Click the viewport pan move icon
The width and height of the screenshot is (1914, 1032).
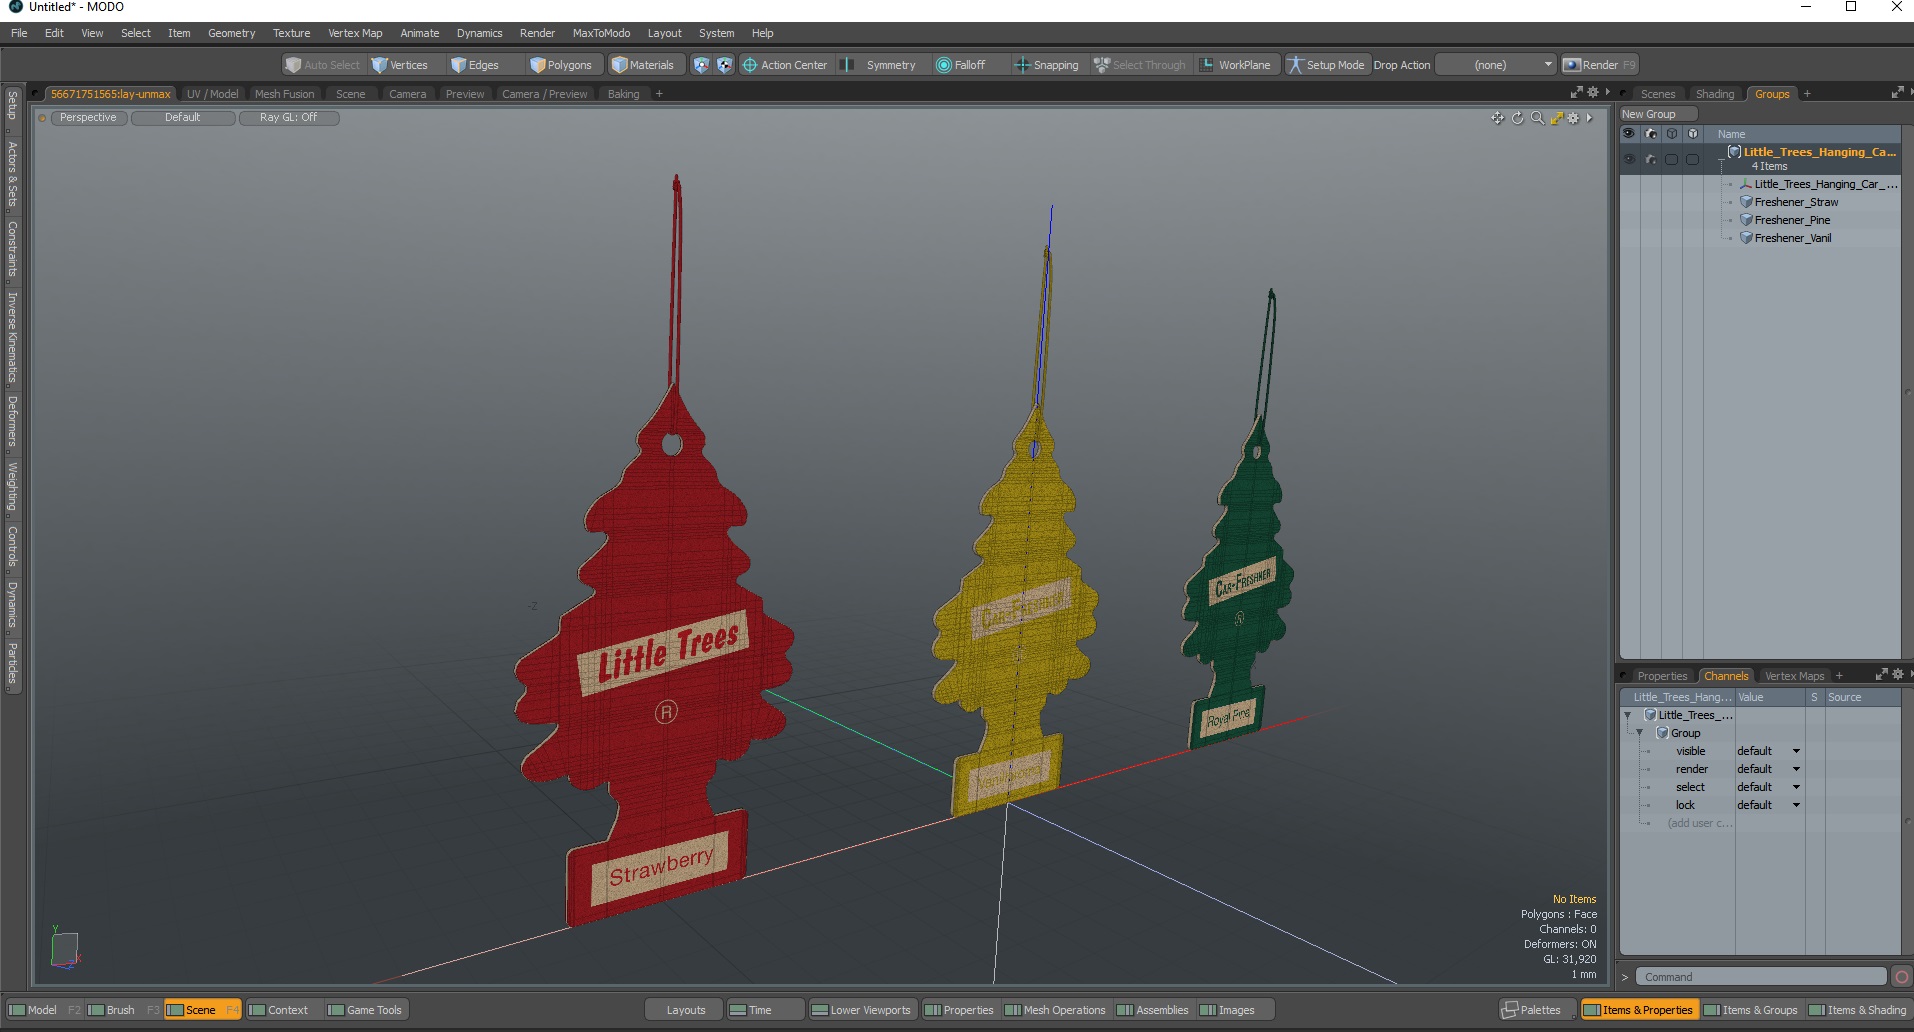1497,118
